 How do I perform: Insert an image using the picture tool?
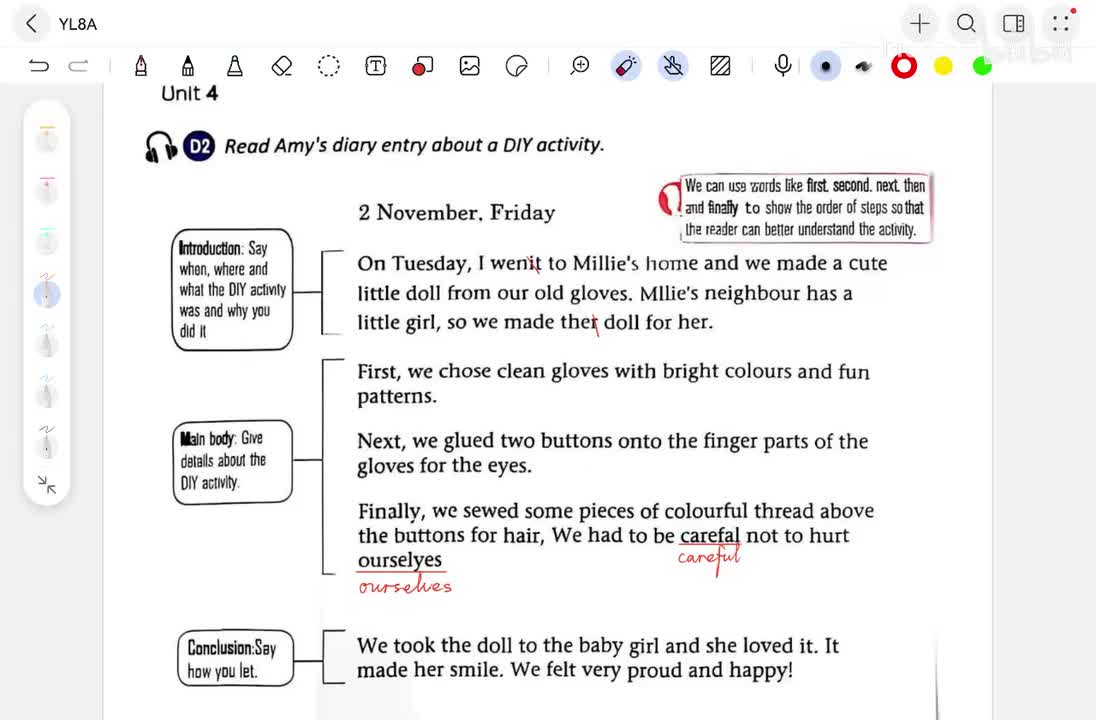470,66
